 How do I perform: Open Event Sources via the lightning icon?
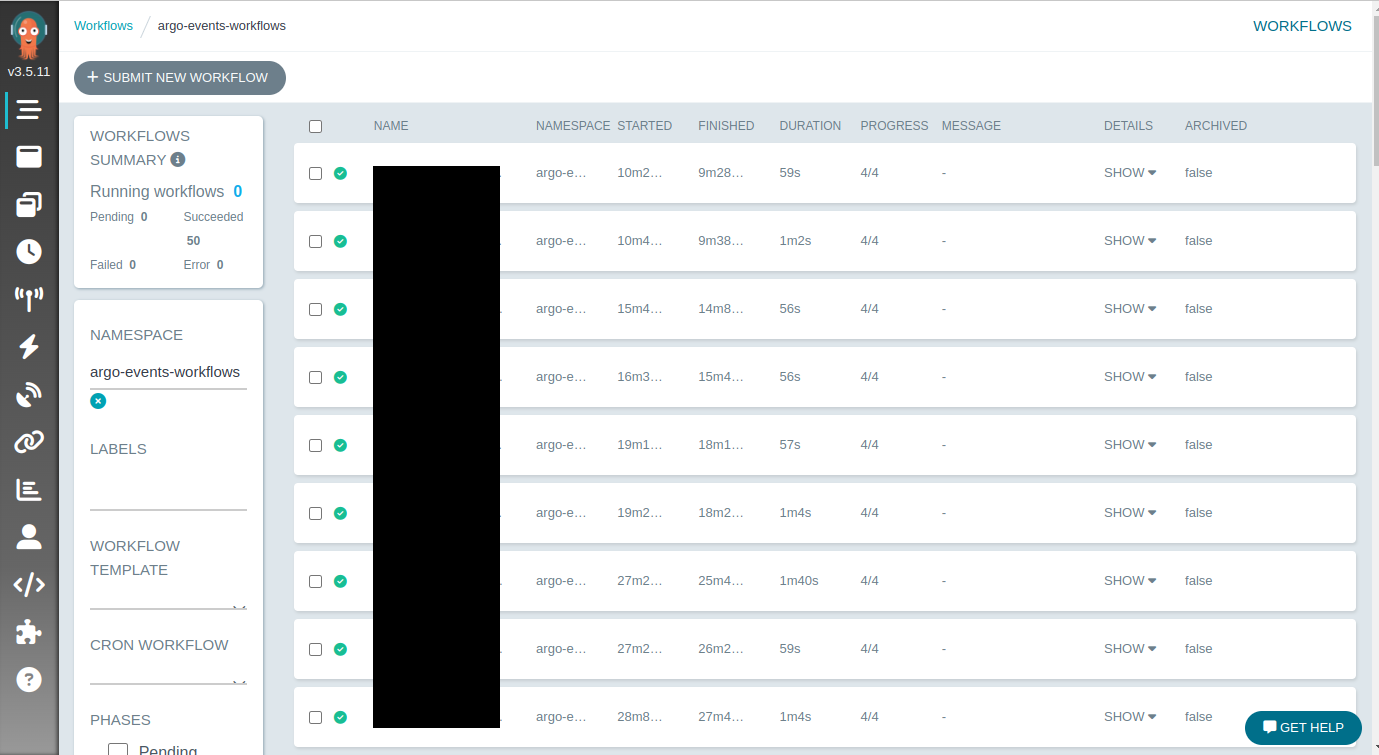pyautogui.click(x=29, y=347)
